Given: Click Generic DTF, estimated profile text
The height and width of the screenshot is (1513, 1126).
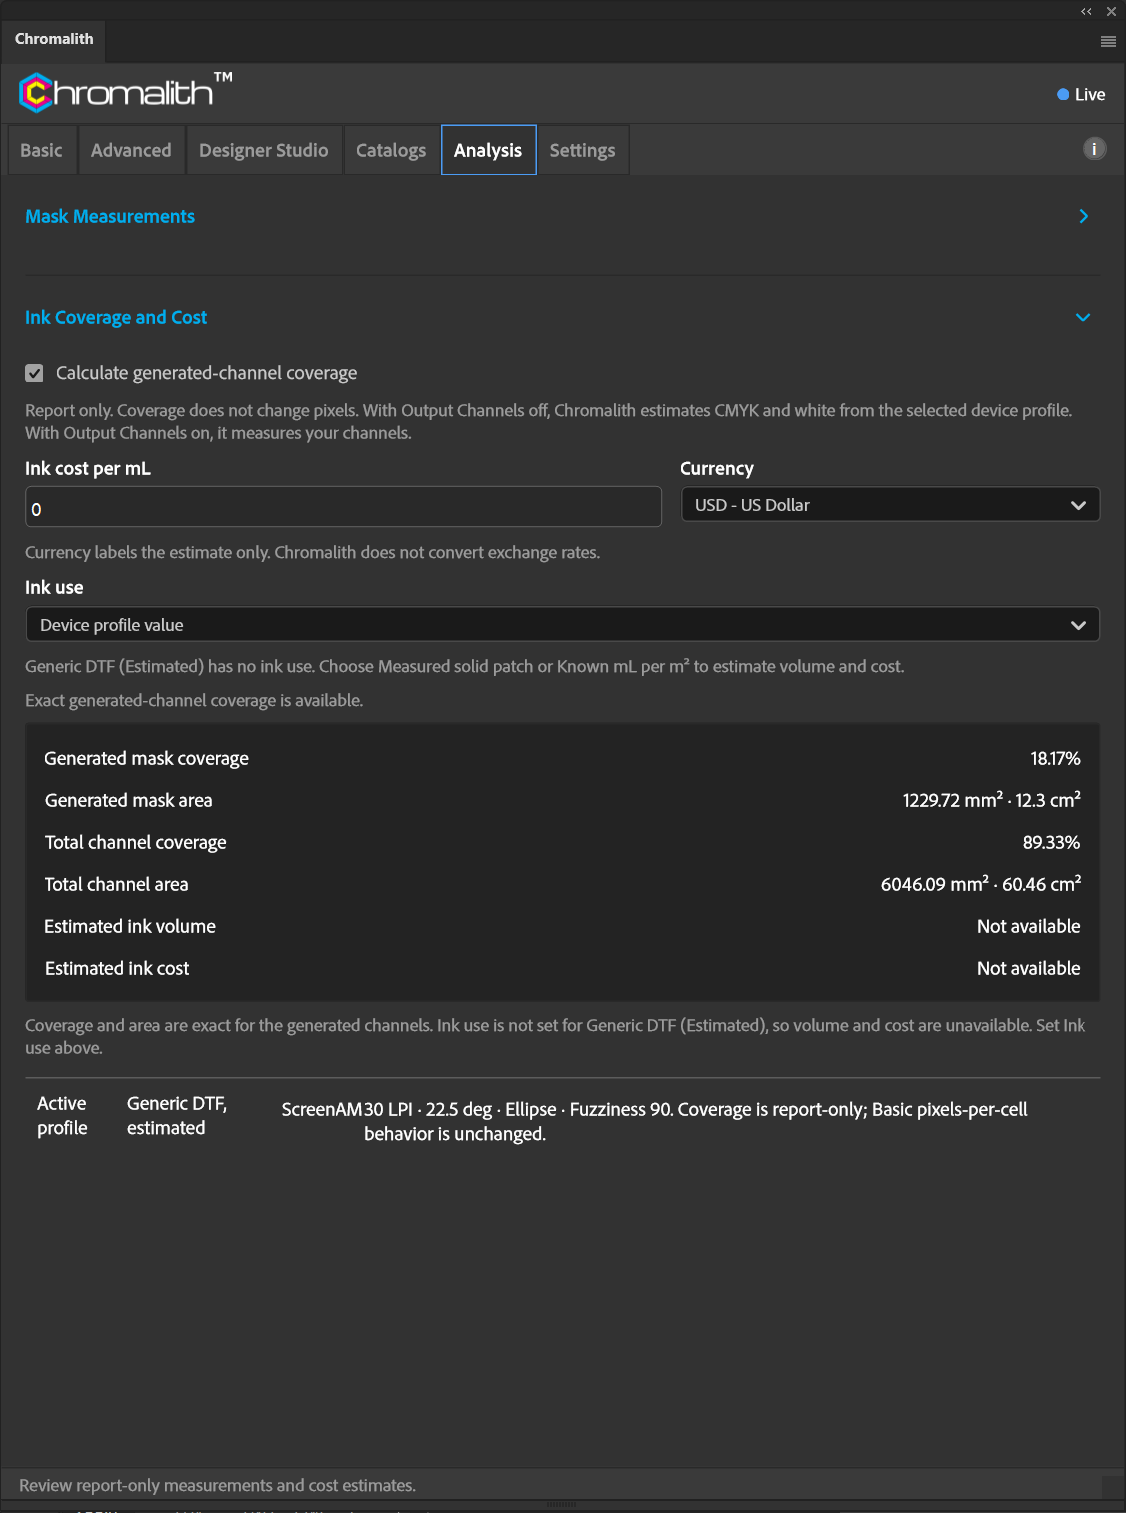Looking at the screenshot, I should click(x=177, y=1116).
